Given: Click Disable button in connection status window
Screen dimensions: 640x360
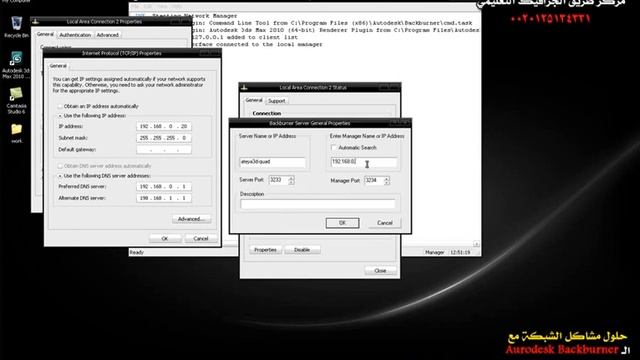Looking at the screenshot, I should pyautogui.click(x=302, y=250).
